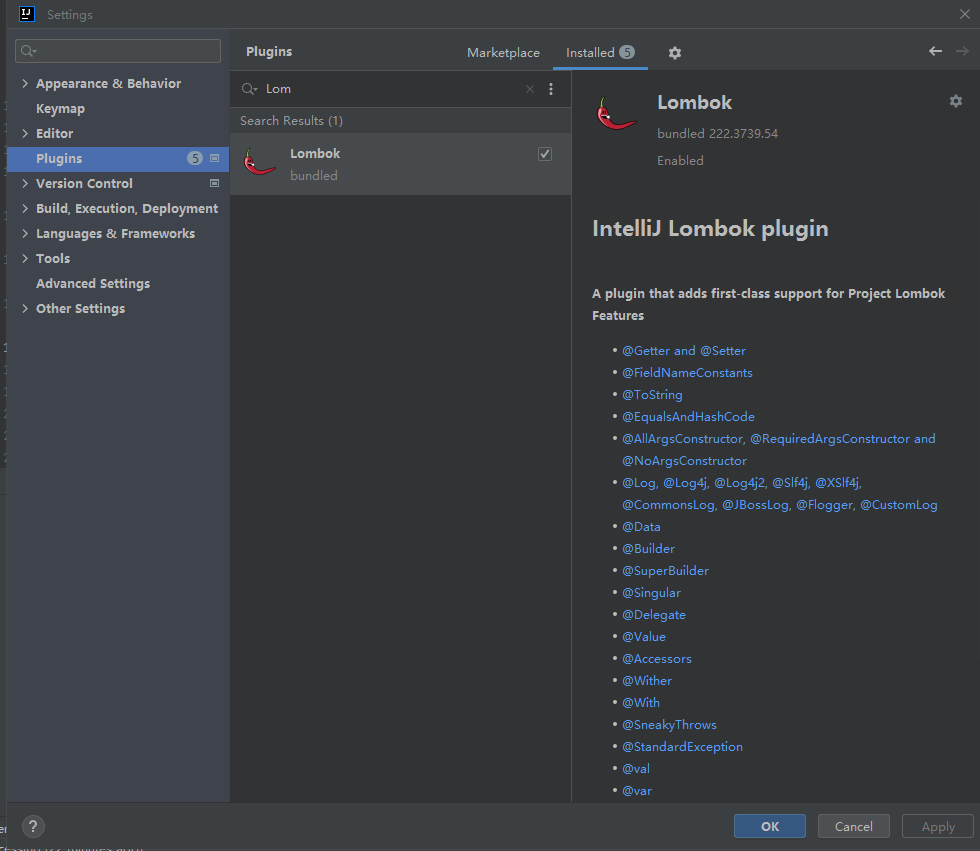Click the bundled 222.3739.54 version text

718,134
